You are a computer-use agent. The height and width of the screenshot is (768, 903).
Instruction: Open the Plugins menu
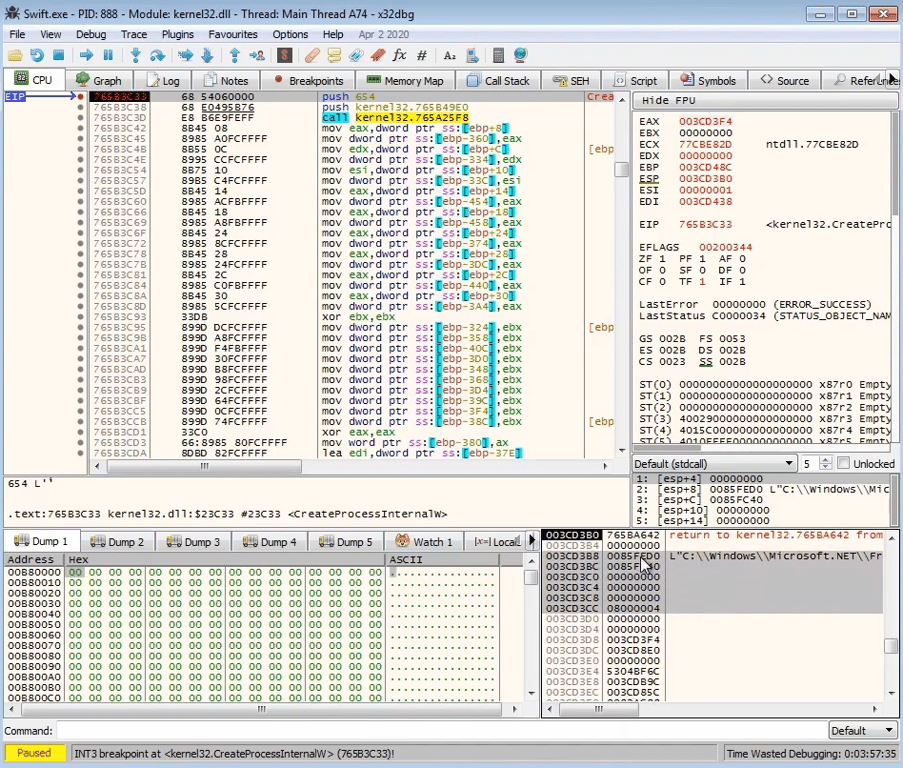click(x=177, y=34)
